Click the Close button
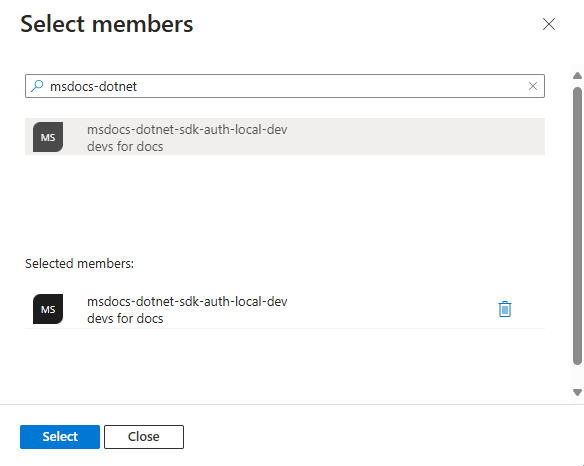Screen dimensions: 584x466 [144, 437]
